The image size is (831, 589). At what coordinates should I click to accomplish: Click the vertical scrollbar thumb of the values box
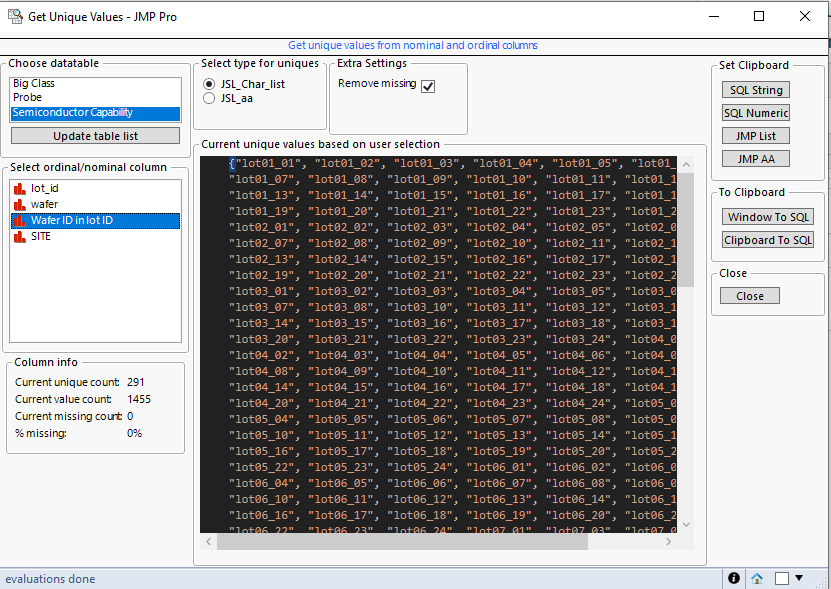point(686,229)
